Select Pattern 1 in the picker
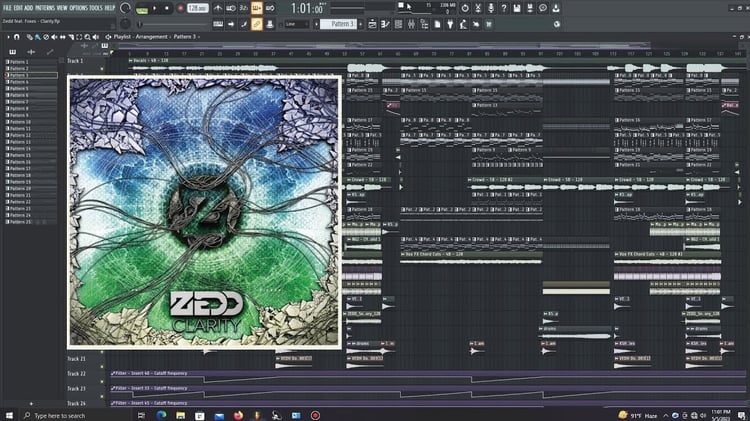 [x=31, y=62]
